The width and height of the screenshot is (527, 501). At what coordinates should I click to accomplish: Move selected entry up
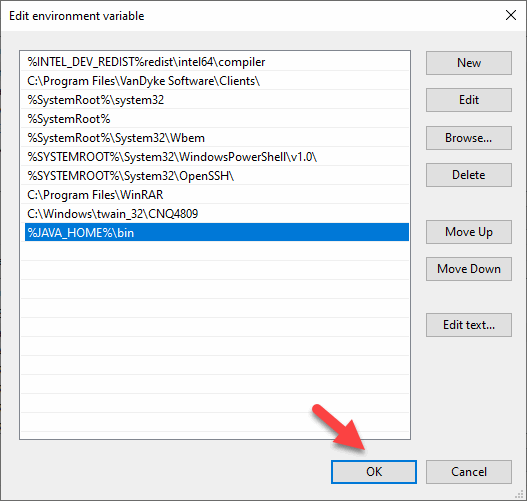pyautogui.click(x=469, y=232)
